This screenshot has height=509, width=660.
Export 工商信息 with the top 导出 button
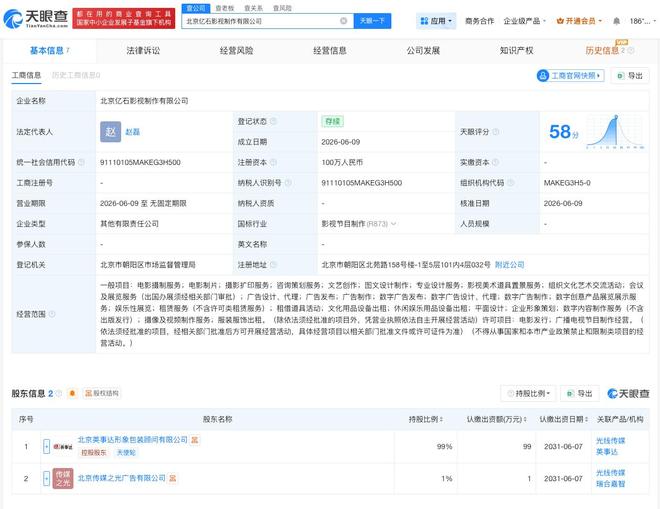630,75
